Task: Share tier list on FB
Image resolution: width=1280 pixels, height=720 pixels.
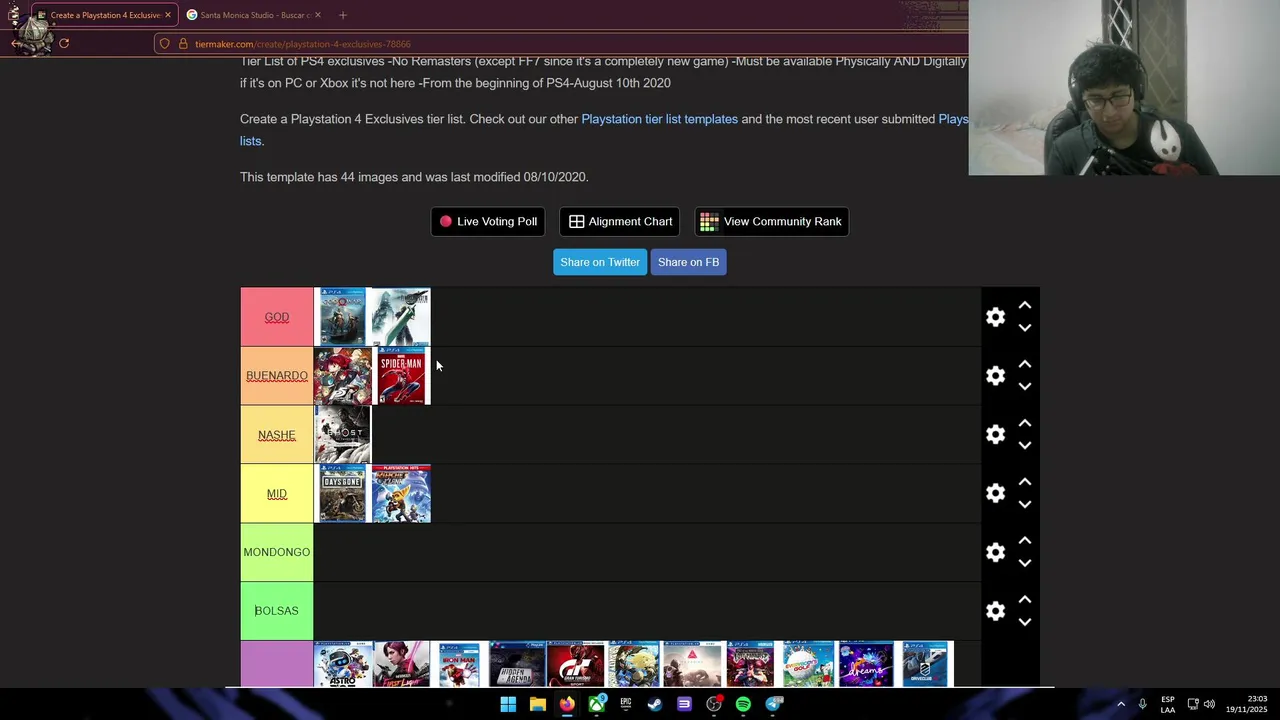Action: point(688,262)
